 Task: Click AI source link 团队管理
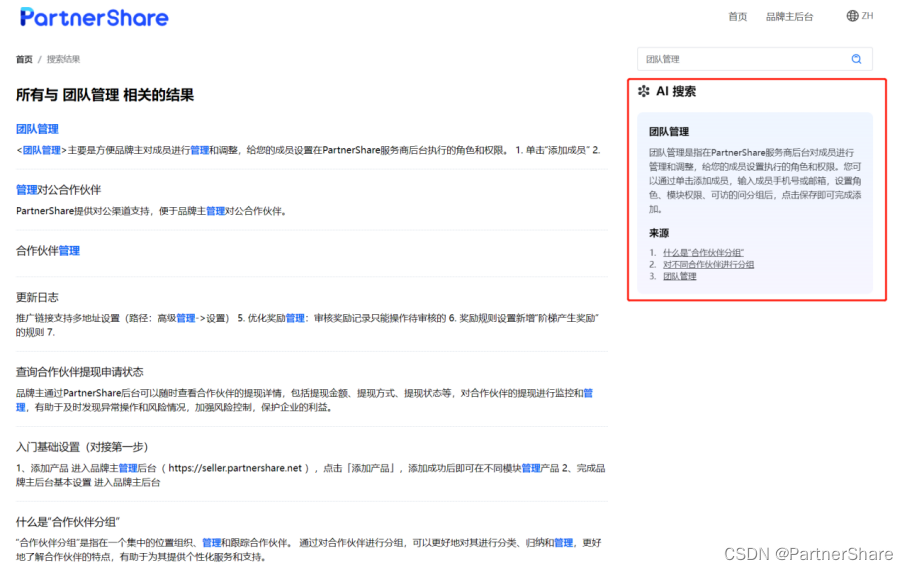click(x=680, y=276)
